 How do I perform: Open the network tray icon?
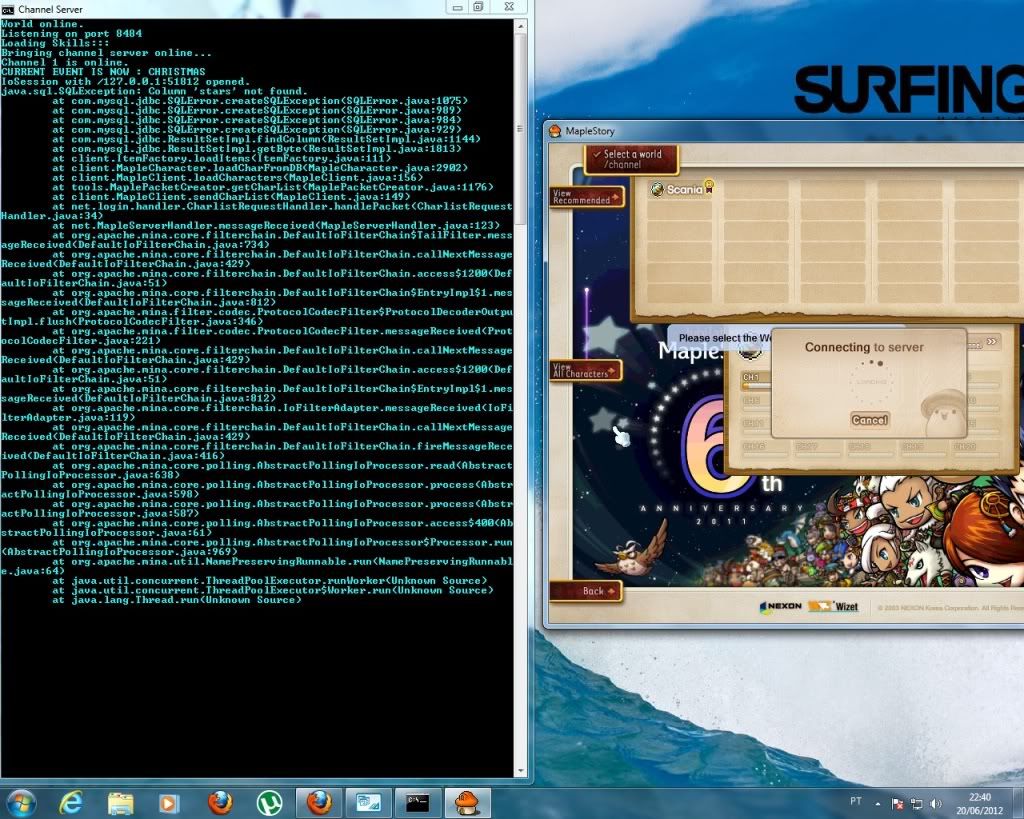917,803
